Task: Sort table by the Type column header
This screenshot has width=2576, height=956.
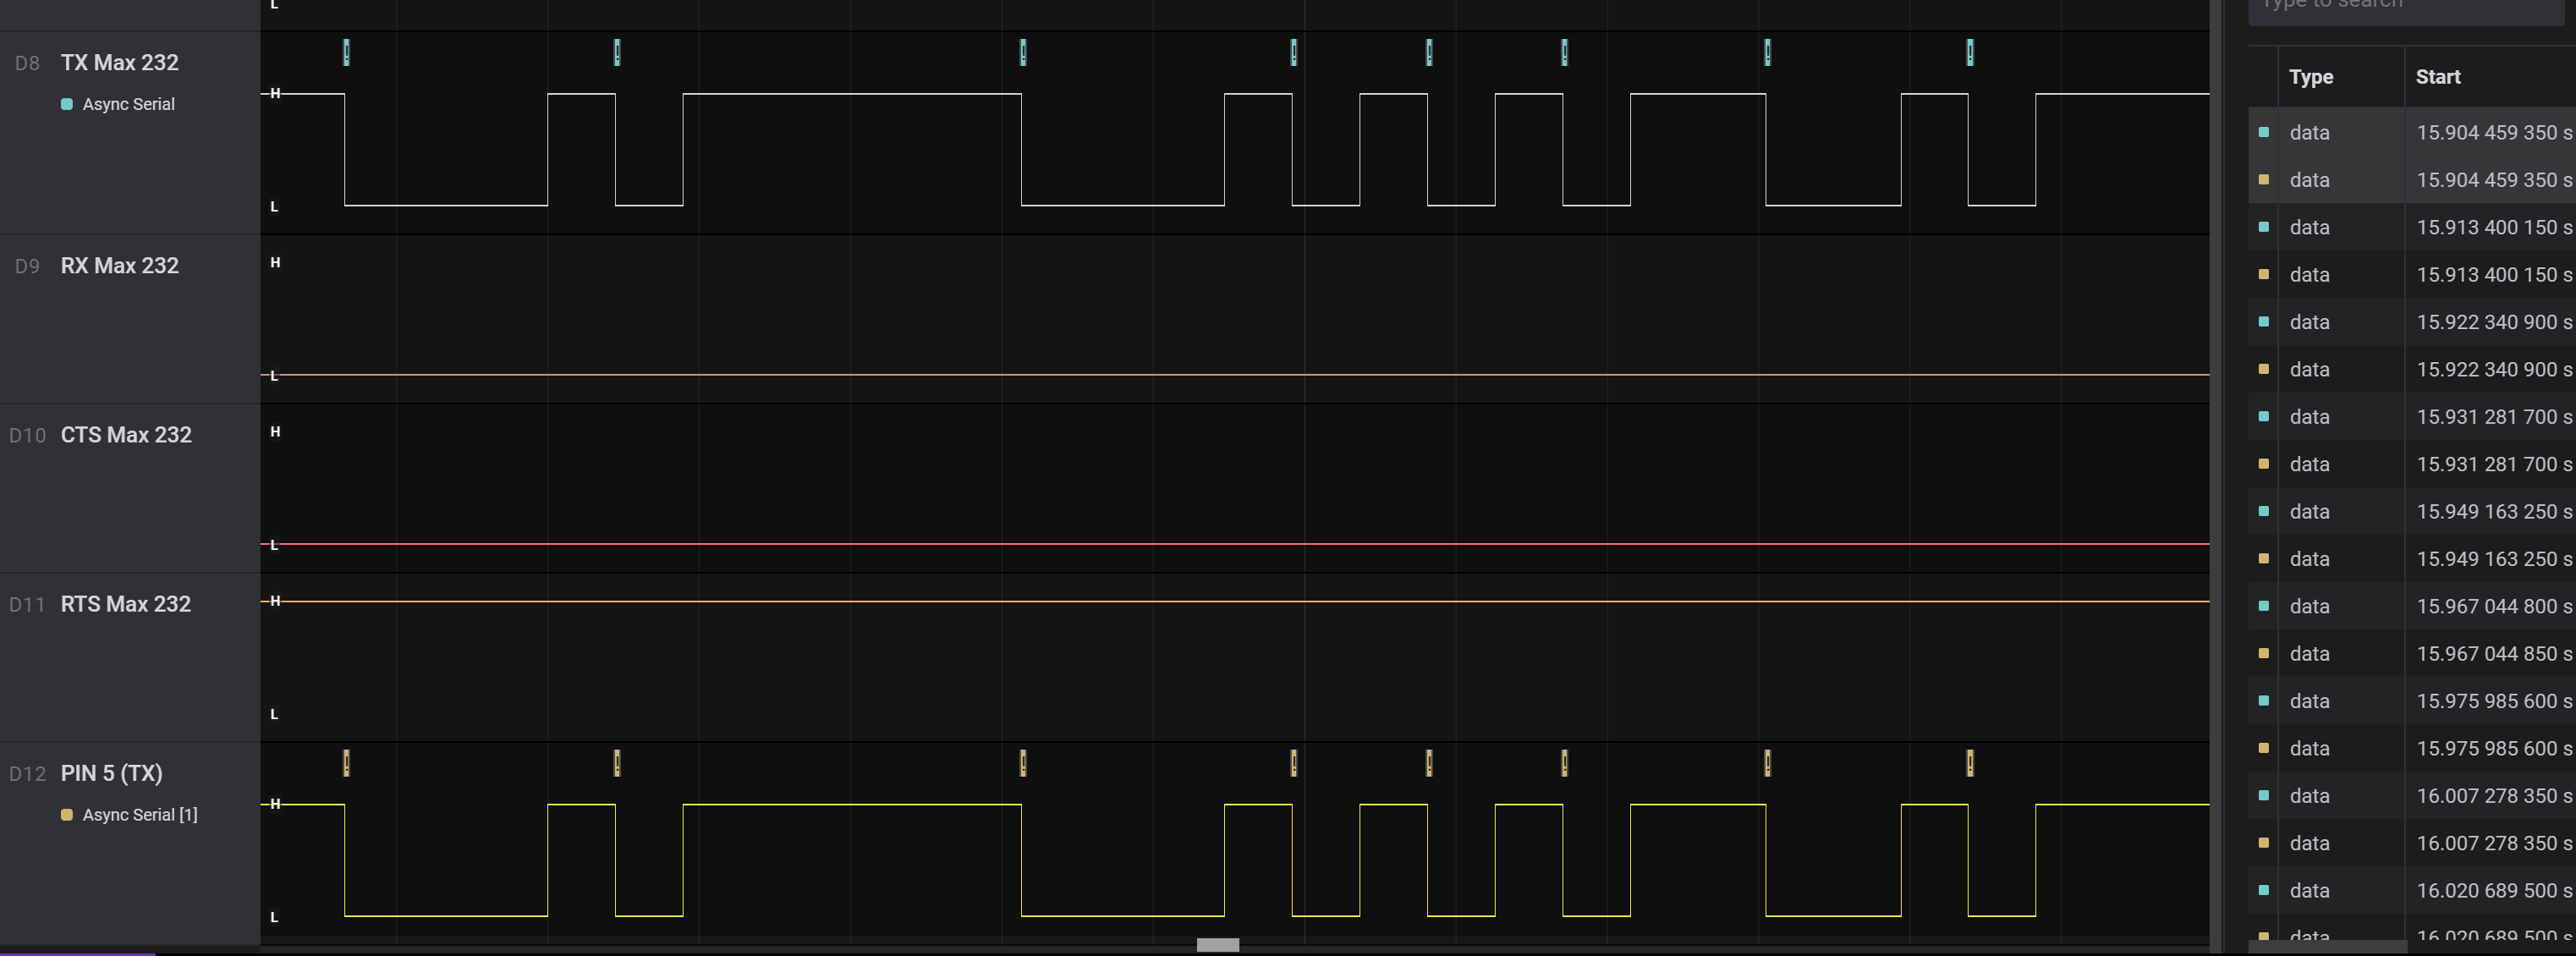Action: click(x=2311, y=77)
